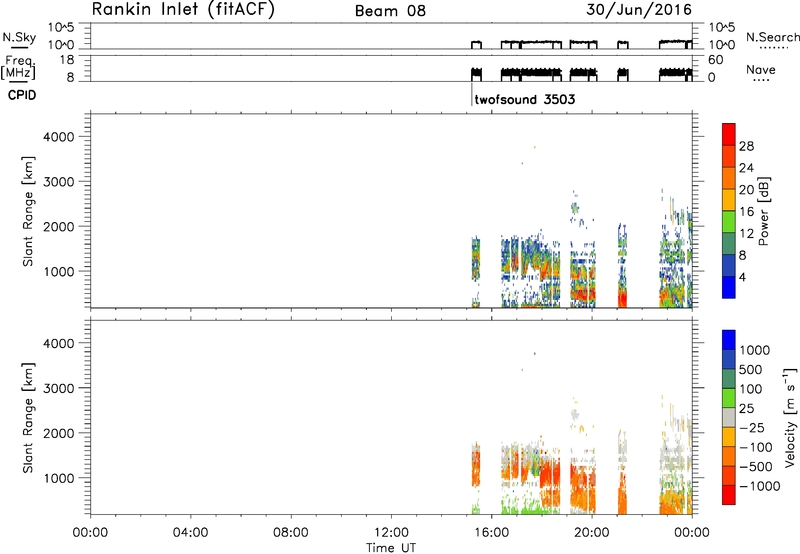Click the 'Velocity [m s-1]' color bar title
This screenshot has width=800, height=554.
pyautogui.click(x=790, y=417)
